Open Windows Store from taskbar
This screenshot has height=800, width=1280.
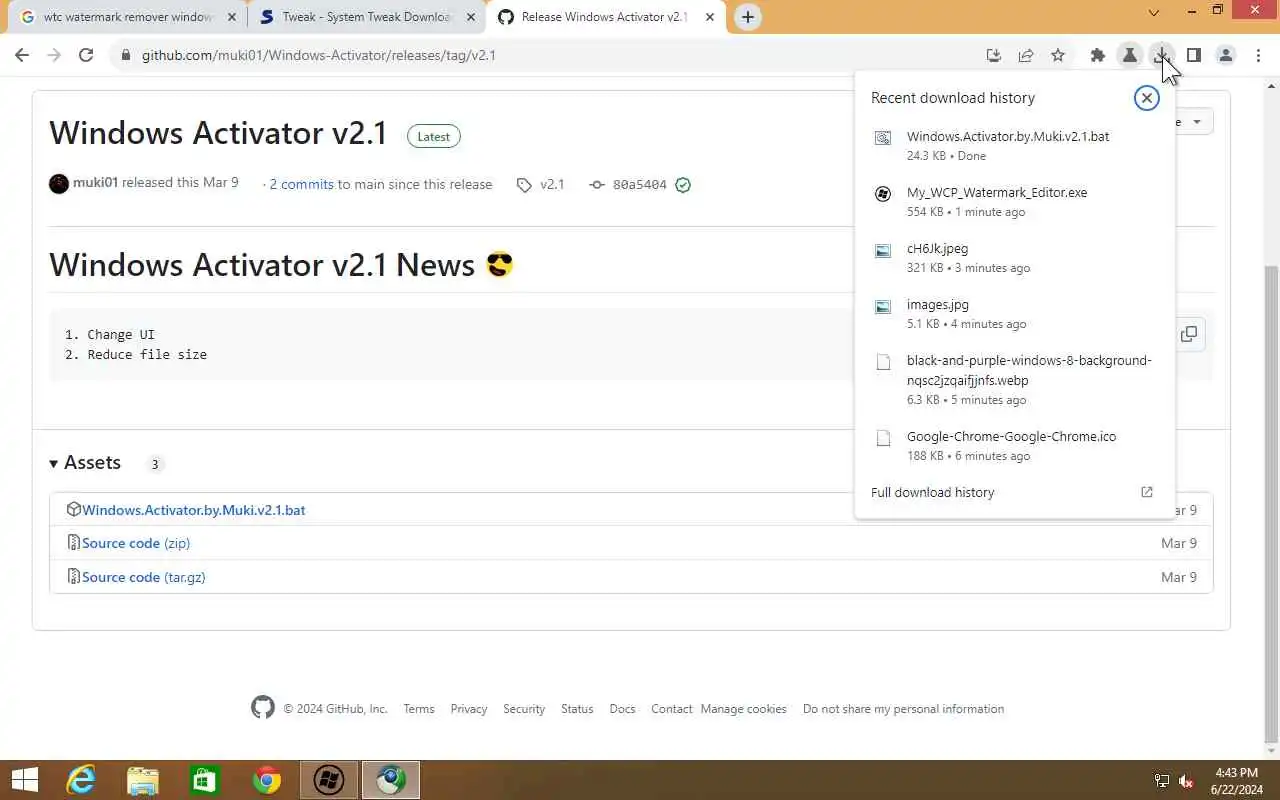[x=205, y=780]
